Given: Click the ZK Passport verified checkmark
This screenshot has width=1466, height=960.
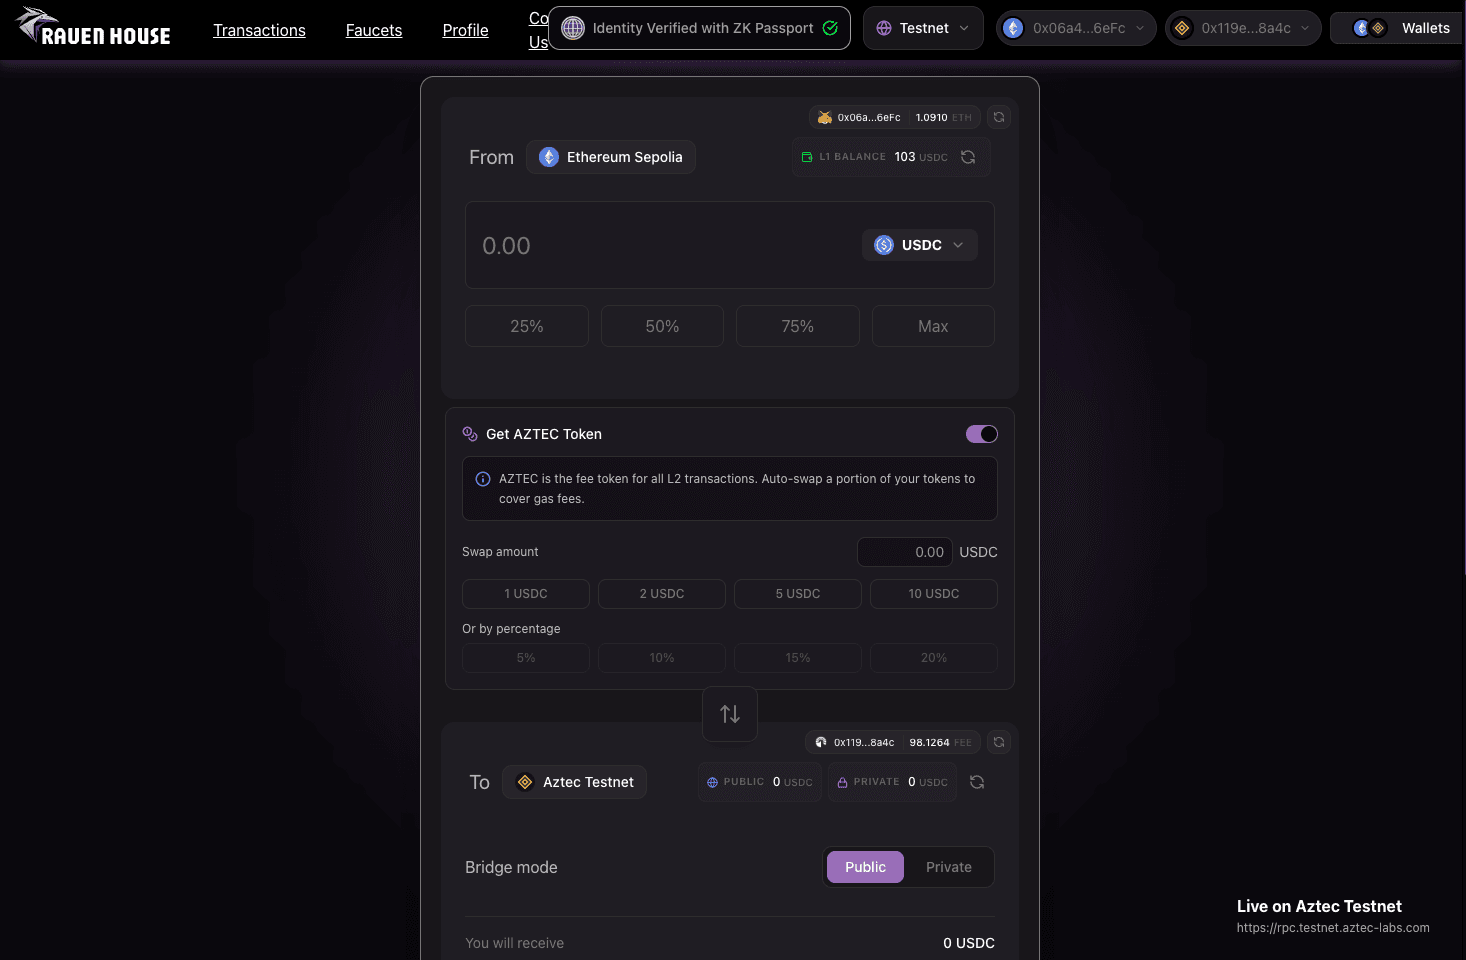Looking at the screenshot, I should tap(830, 28).
